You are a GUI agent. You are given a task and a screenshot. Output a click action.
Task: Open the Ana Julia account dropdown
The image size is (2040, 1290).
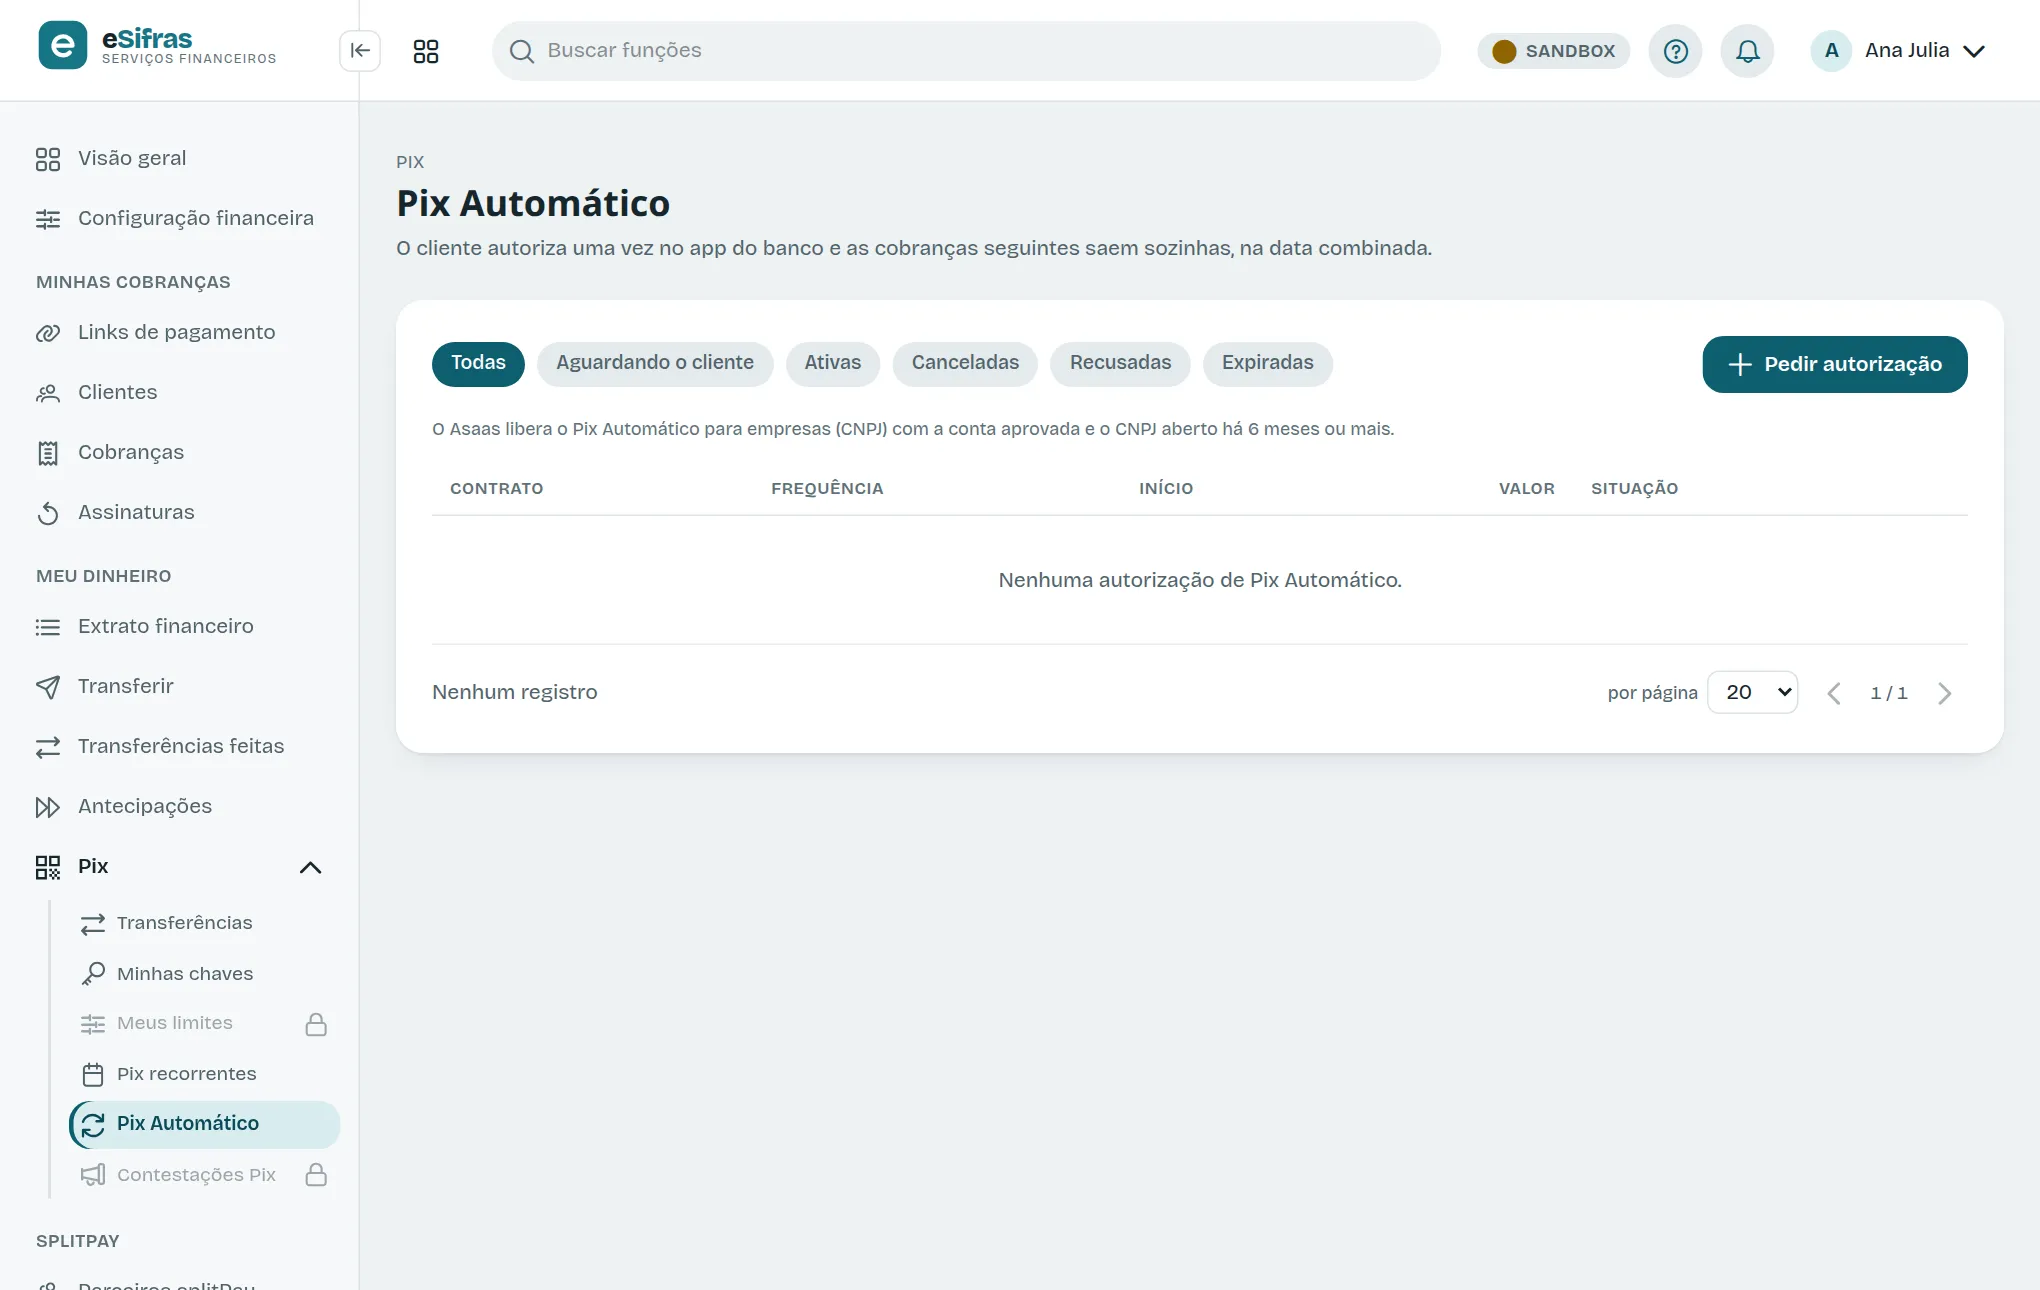point(1898,51)
